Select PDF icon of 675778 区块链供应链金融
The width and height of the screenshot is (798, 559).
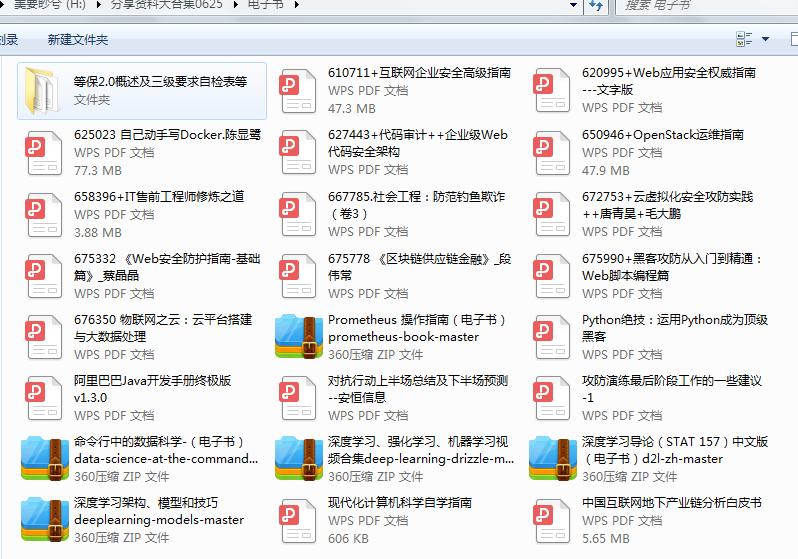pos(298,275)
